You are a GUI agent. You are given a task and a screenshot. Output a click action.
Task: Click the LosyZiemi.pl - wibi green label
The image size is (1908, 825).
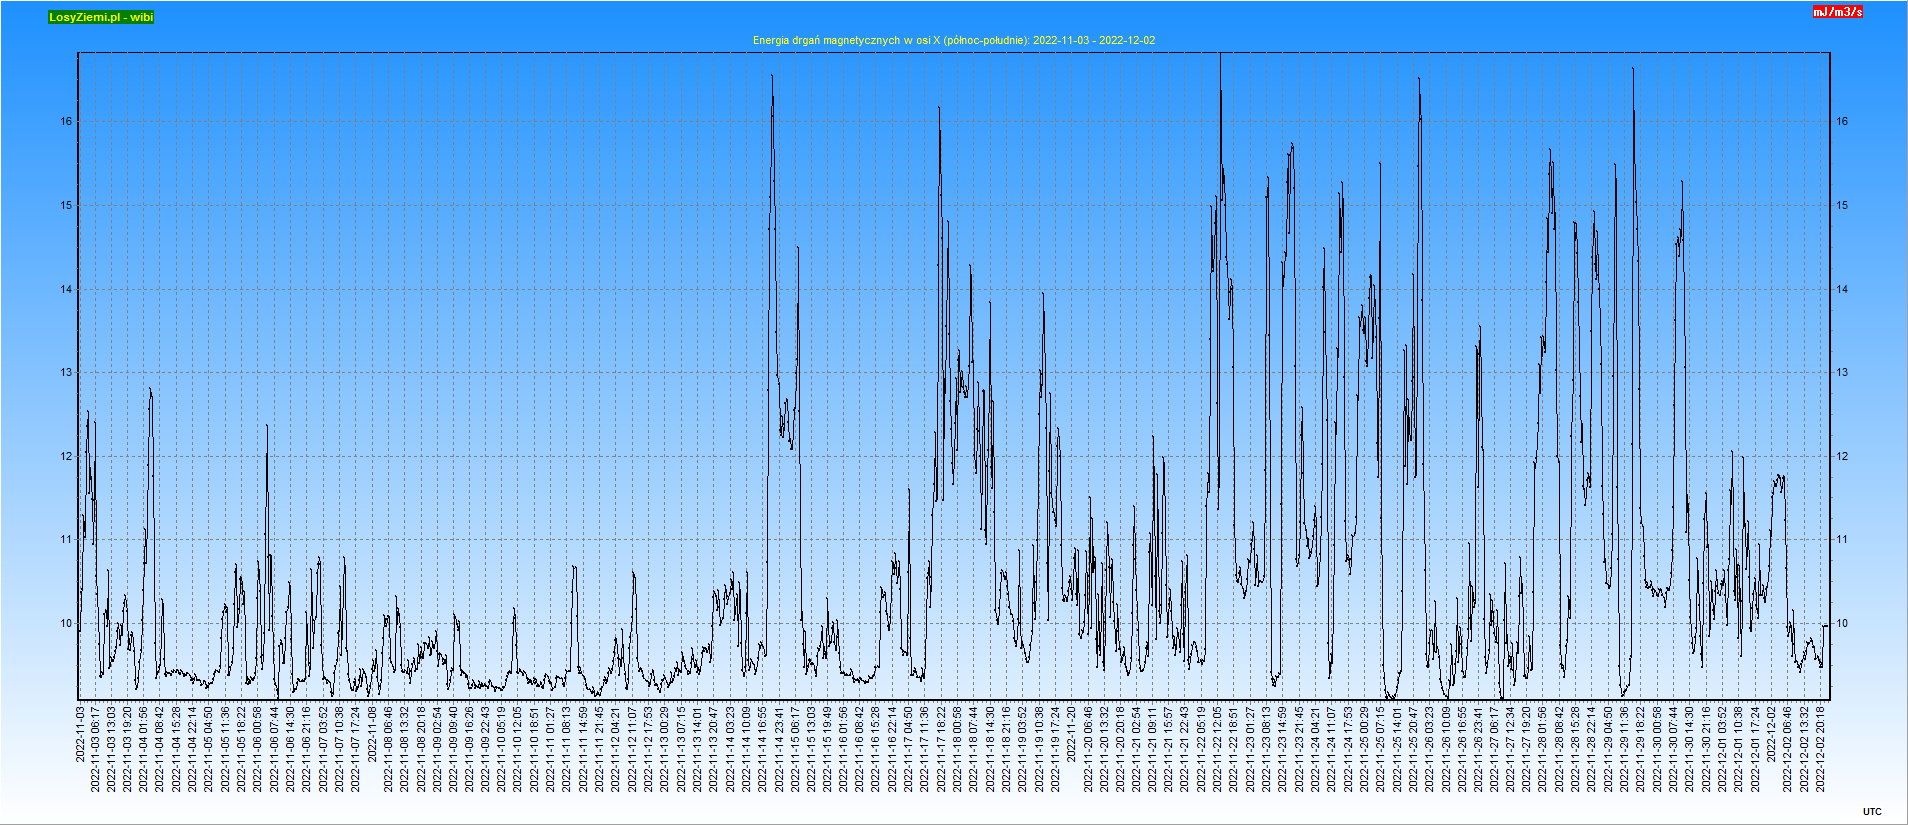[x=101, y=17]
